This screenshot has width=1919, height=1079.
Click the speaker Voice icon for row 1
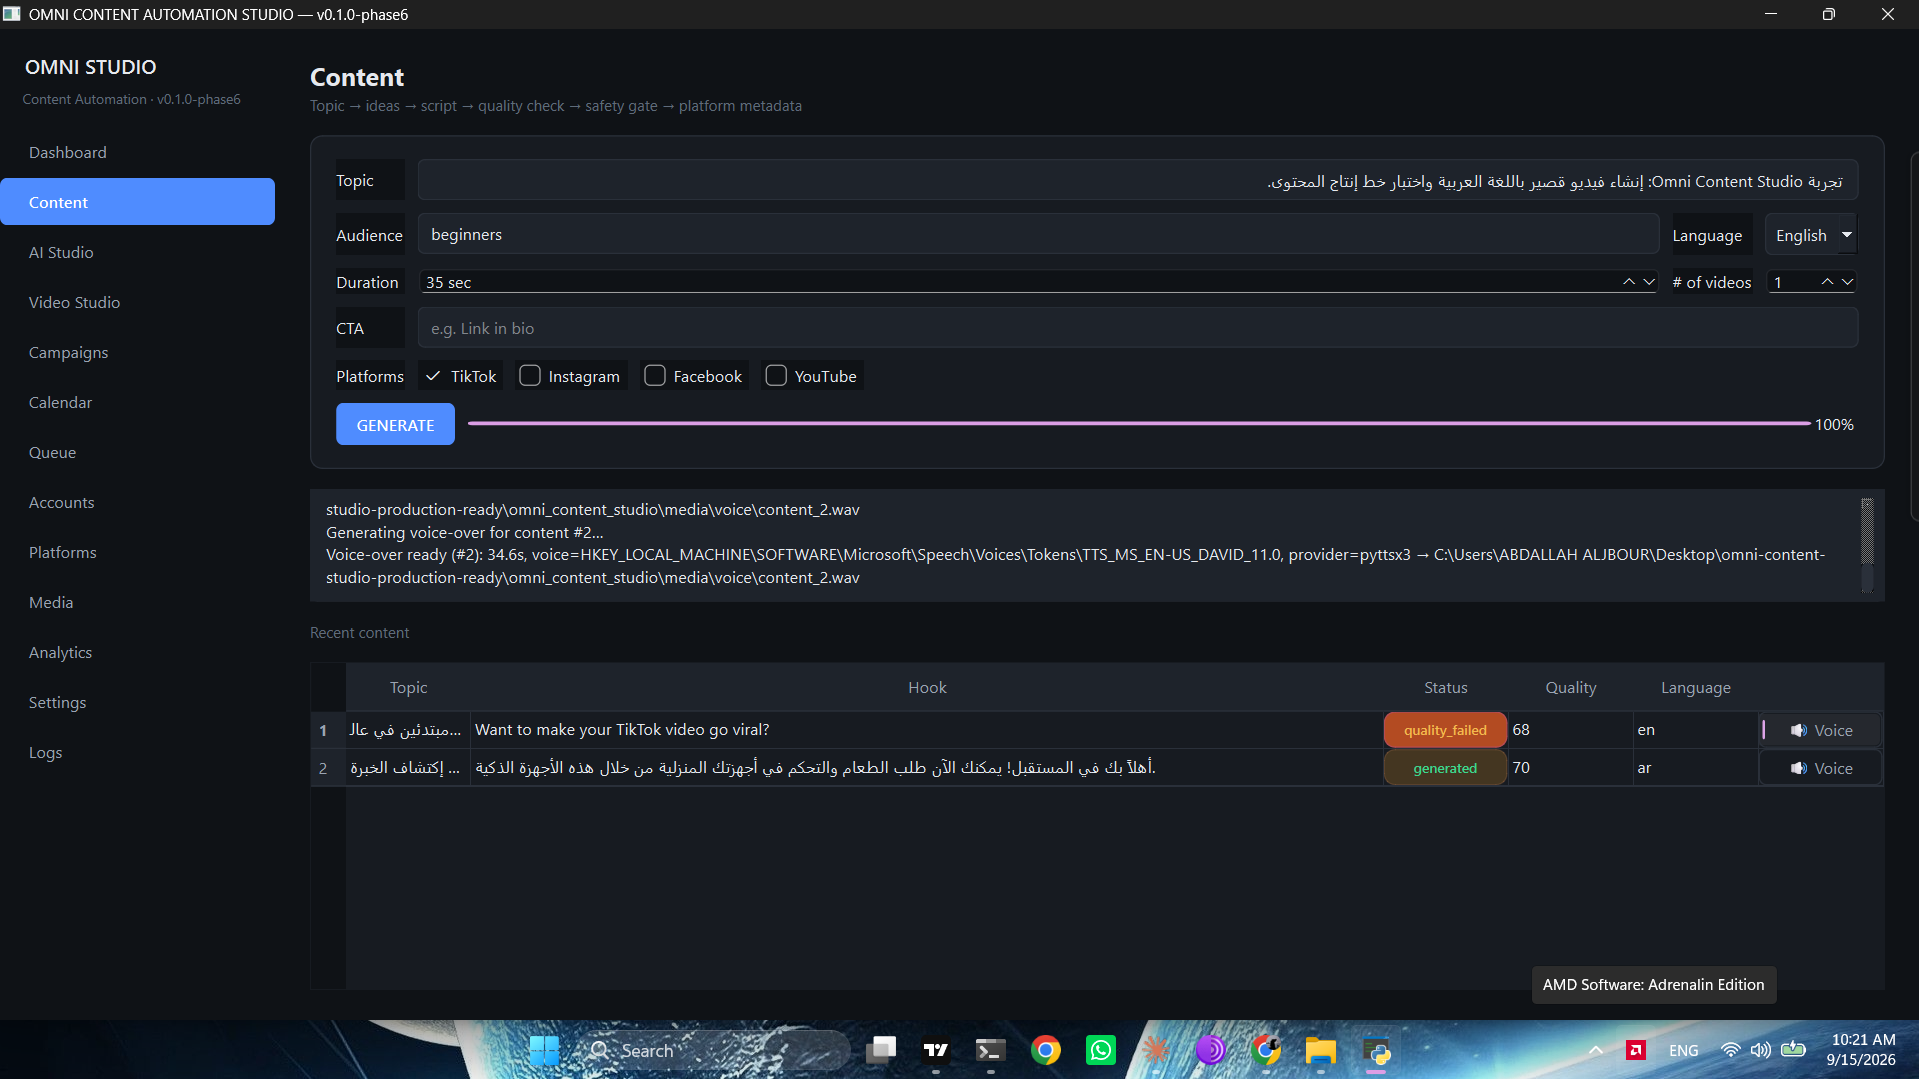point(1799,730)
